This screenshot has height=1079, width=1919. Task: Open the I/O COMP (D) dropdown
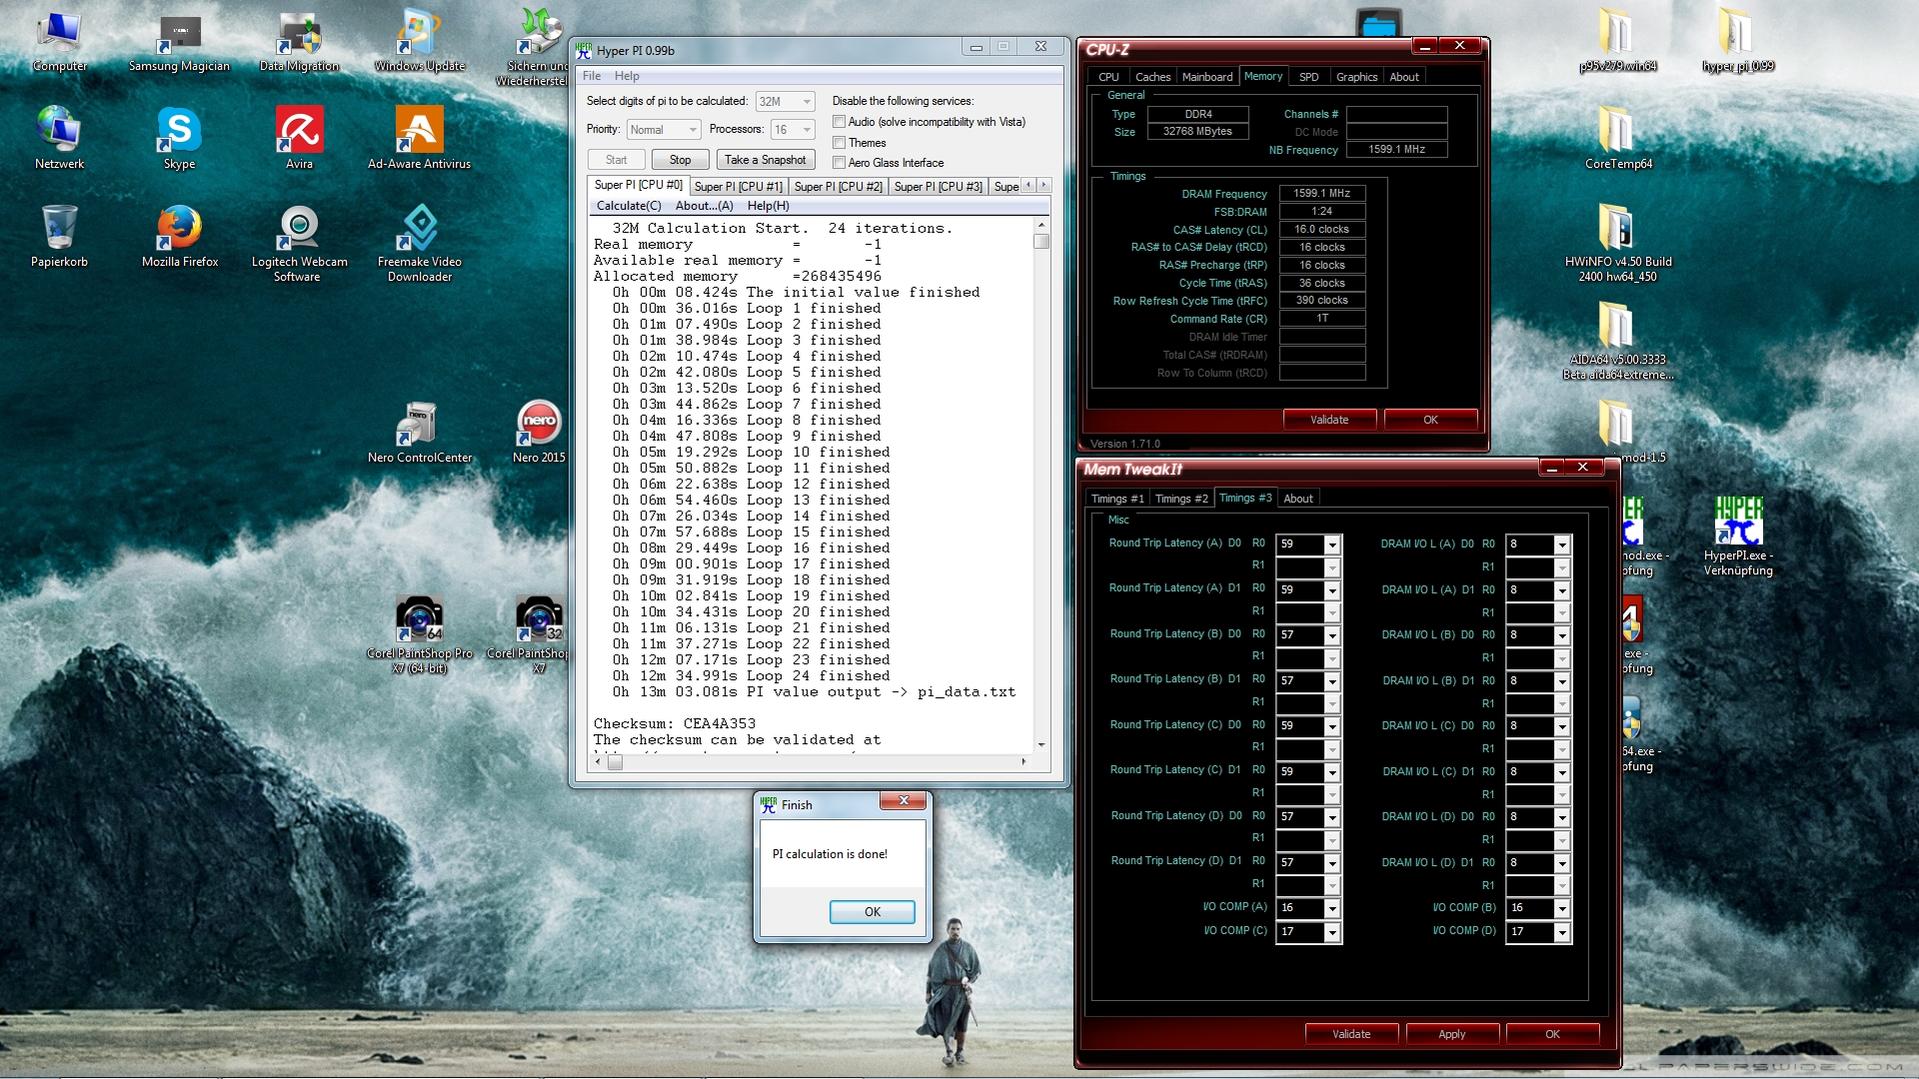1562,932
